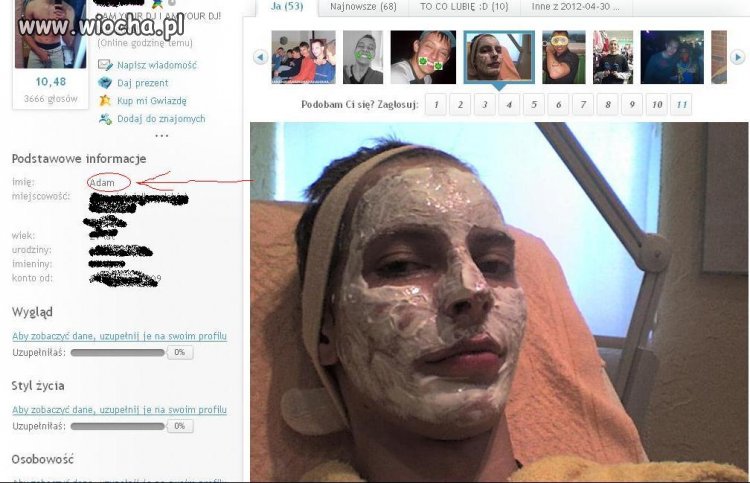This screenshot has width=750, height=483.
Task: Vote 2 for this photo
Action: tap(460, 104)
